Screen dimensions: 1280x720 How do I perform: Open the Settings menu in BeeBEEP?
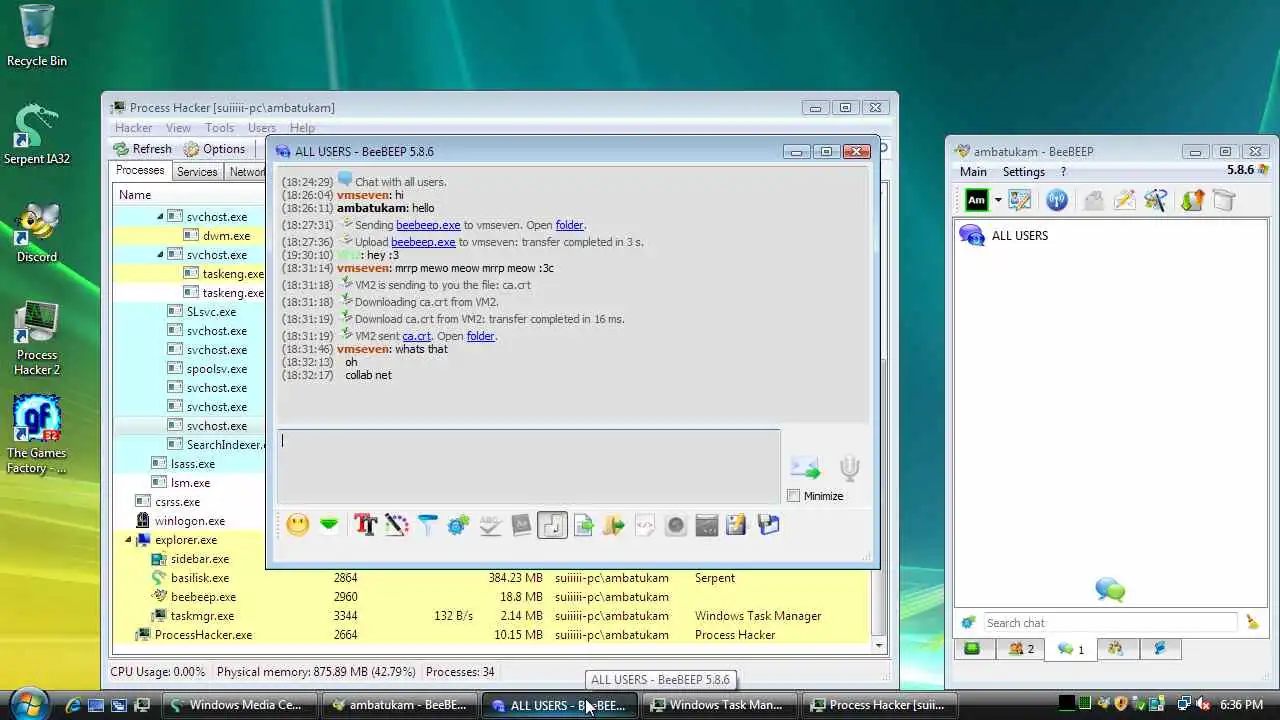tap(1024, 172)
